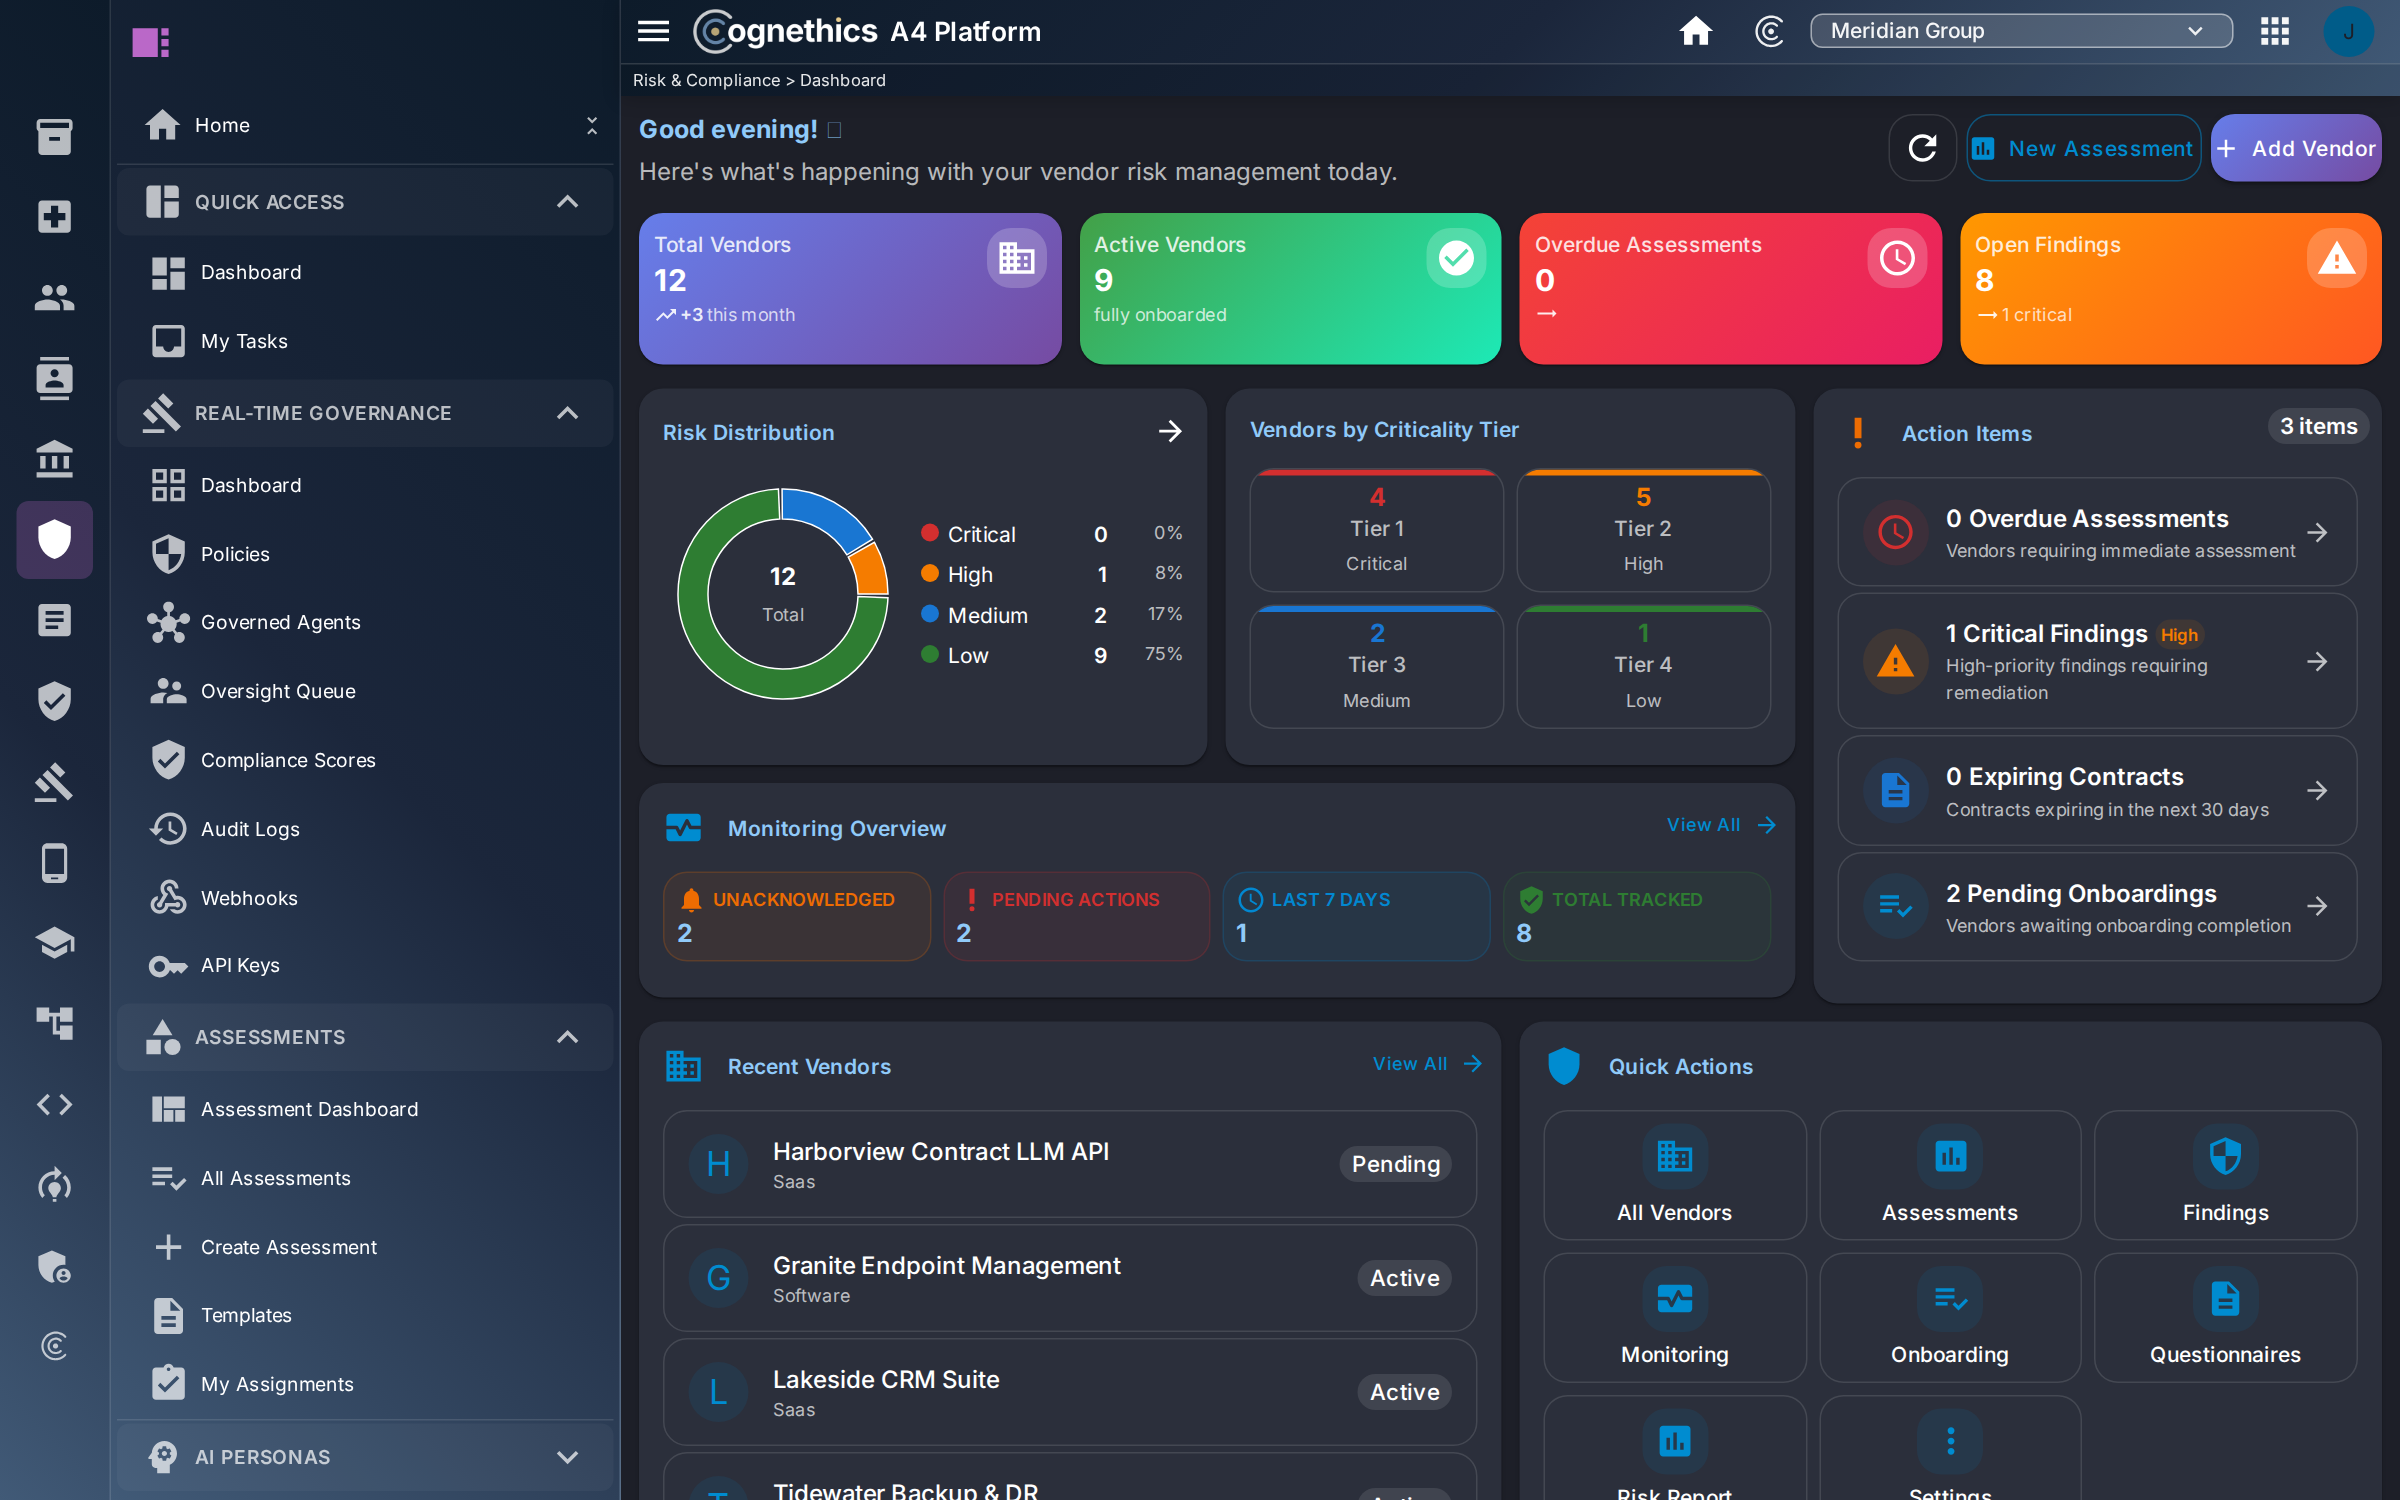Click the New Assessment button
This screenshot has width=2400, height=1500.
tap(2083, 148)
